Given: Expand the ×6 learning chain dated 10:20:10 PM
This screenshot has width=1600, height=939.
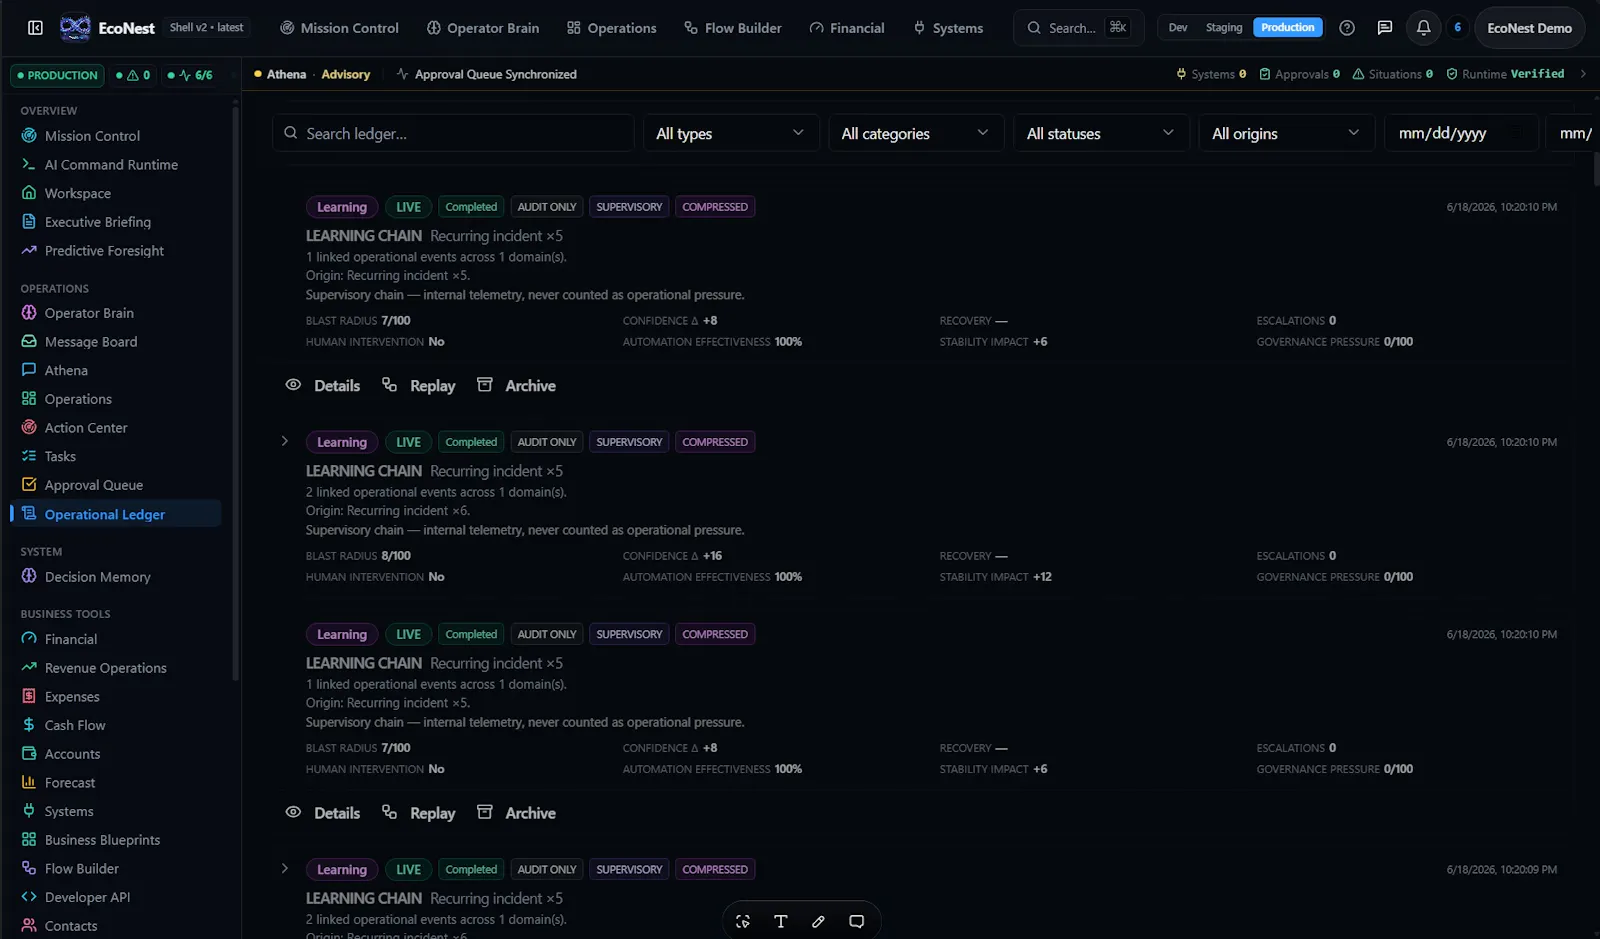Looking at the screenshot, I should [285, 441].
